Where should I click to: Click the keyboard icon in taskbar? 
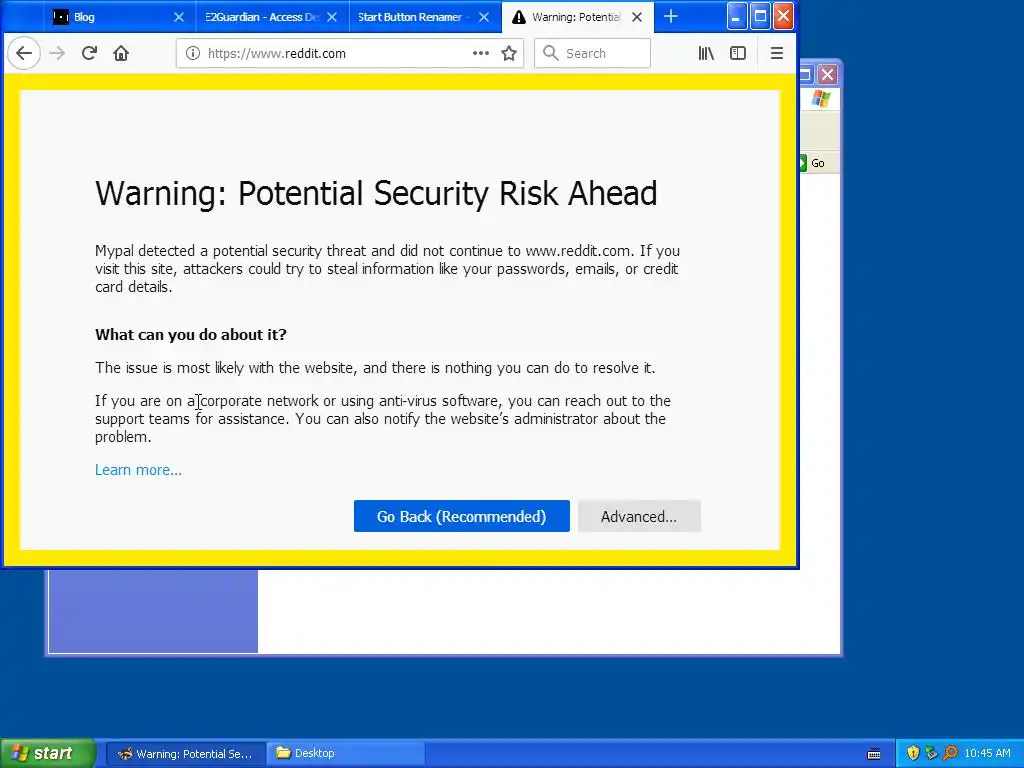pyautogui.click(x=874, y=754)
